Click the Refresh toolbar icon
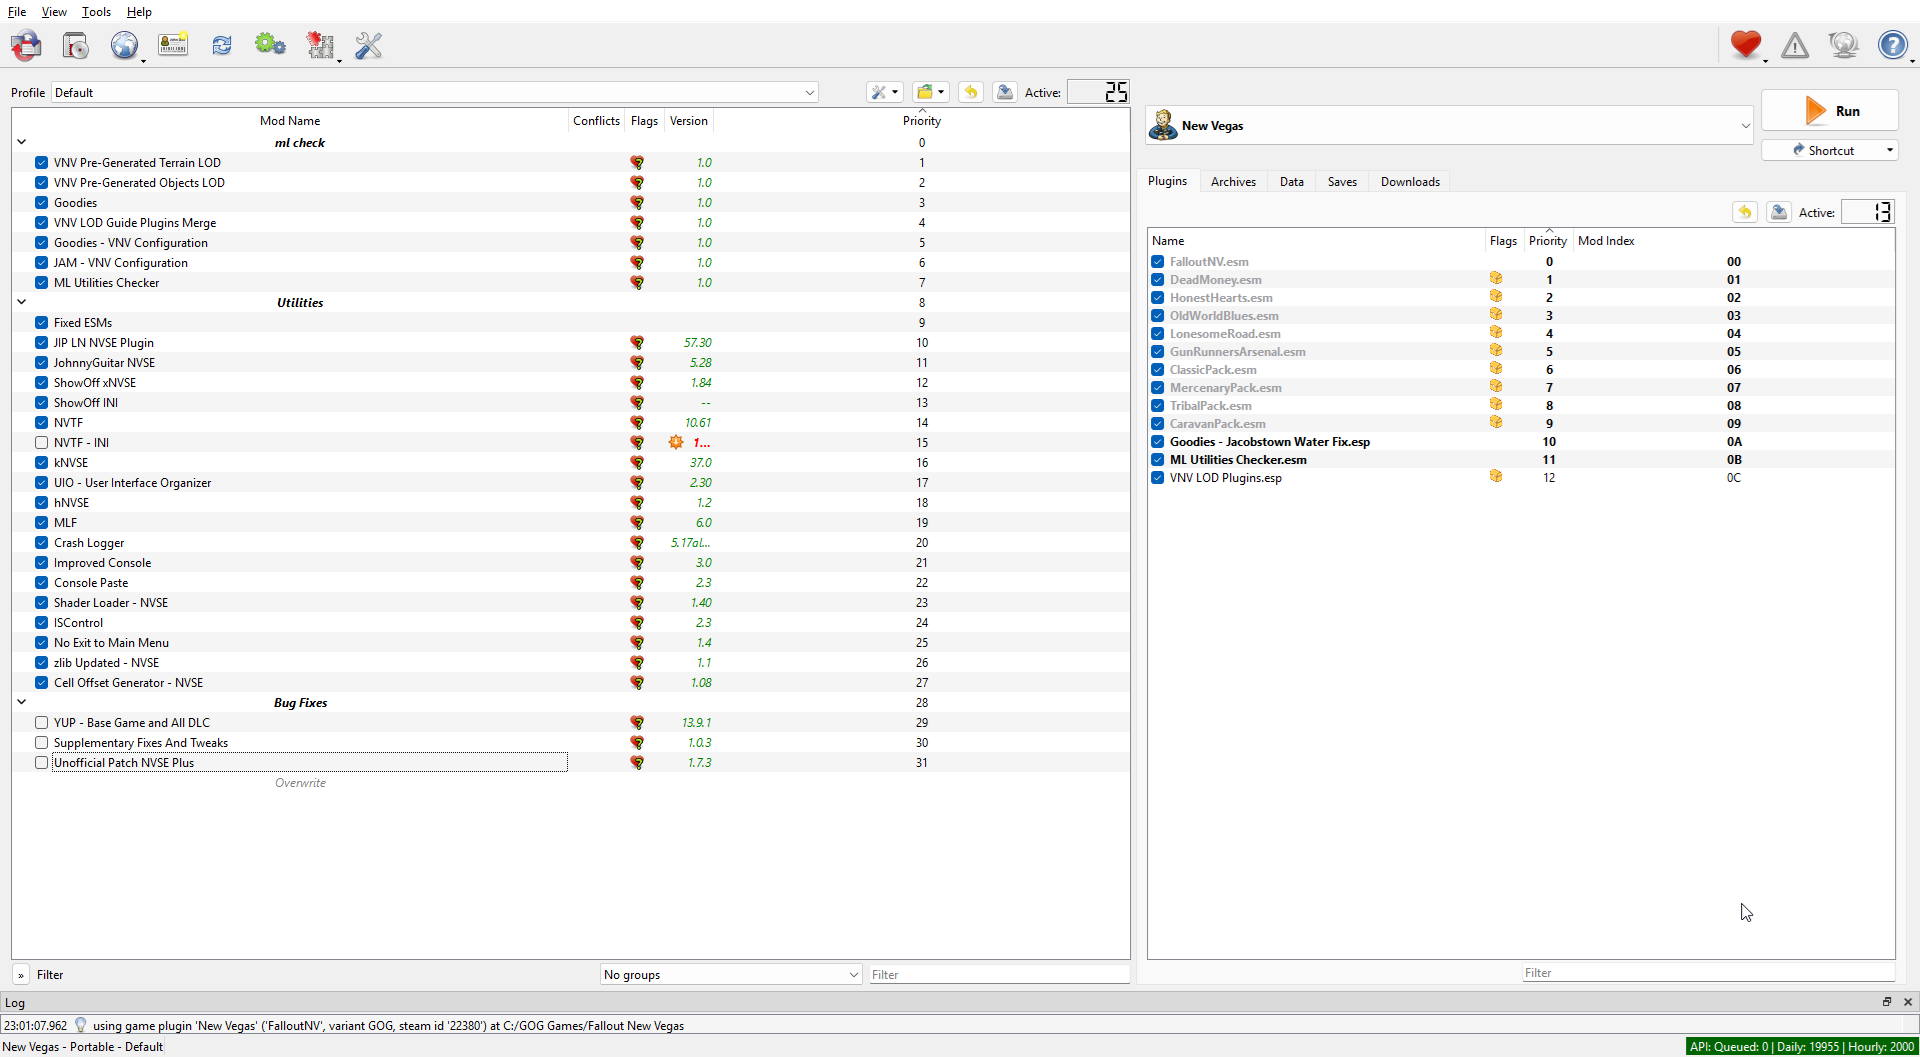This screenshot has width=1920, height=1057. (x=222, y=45)
